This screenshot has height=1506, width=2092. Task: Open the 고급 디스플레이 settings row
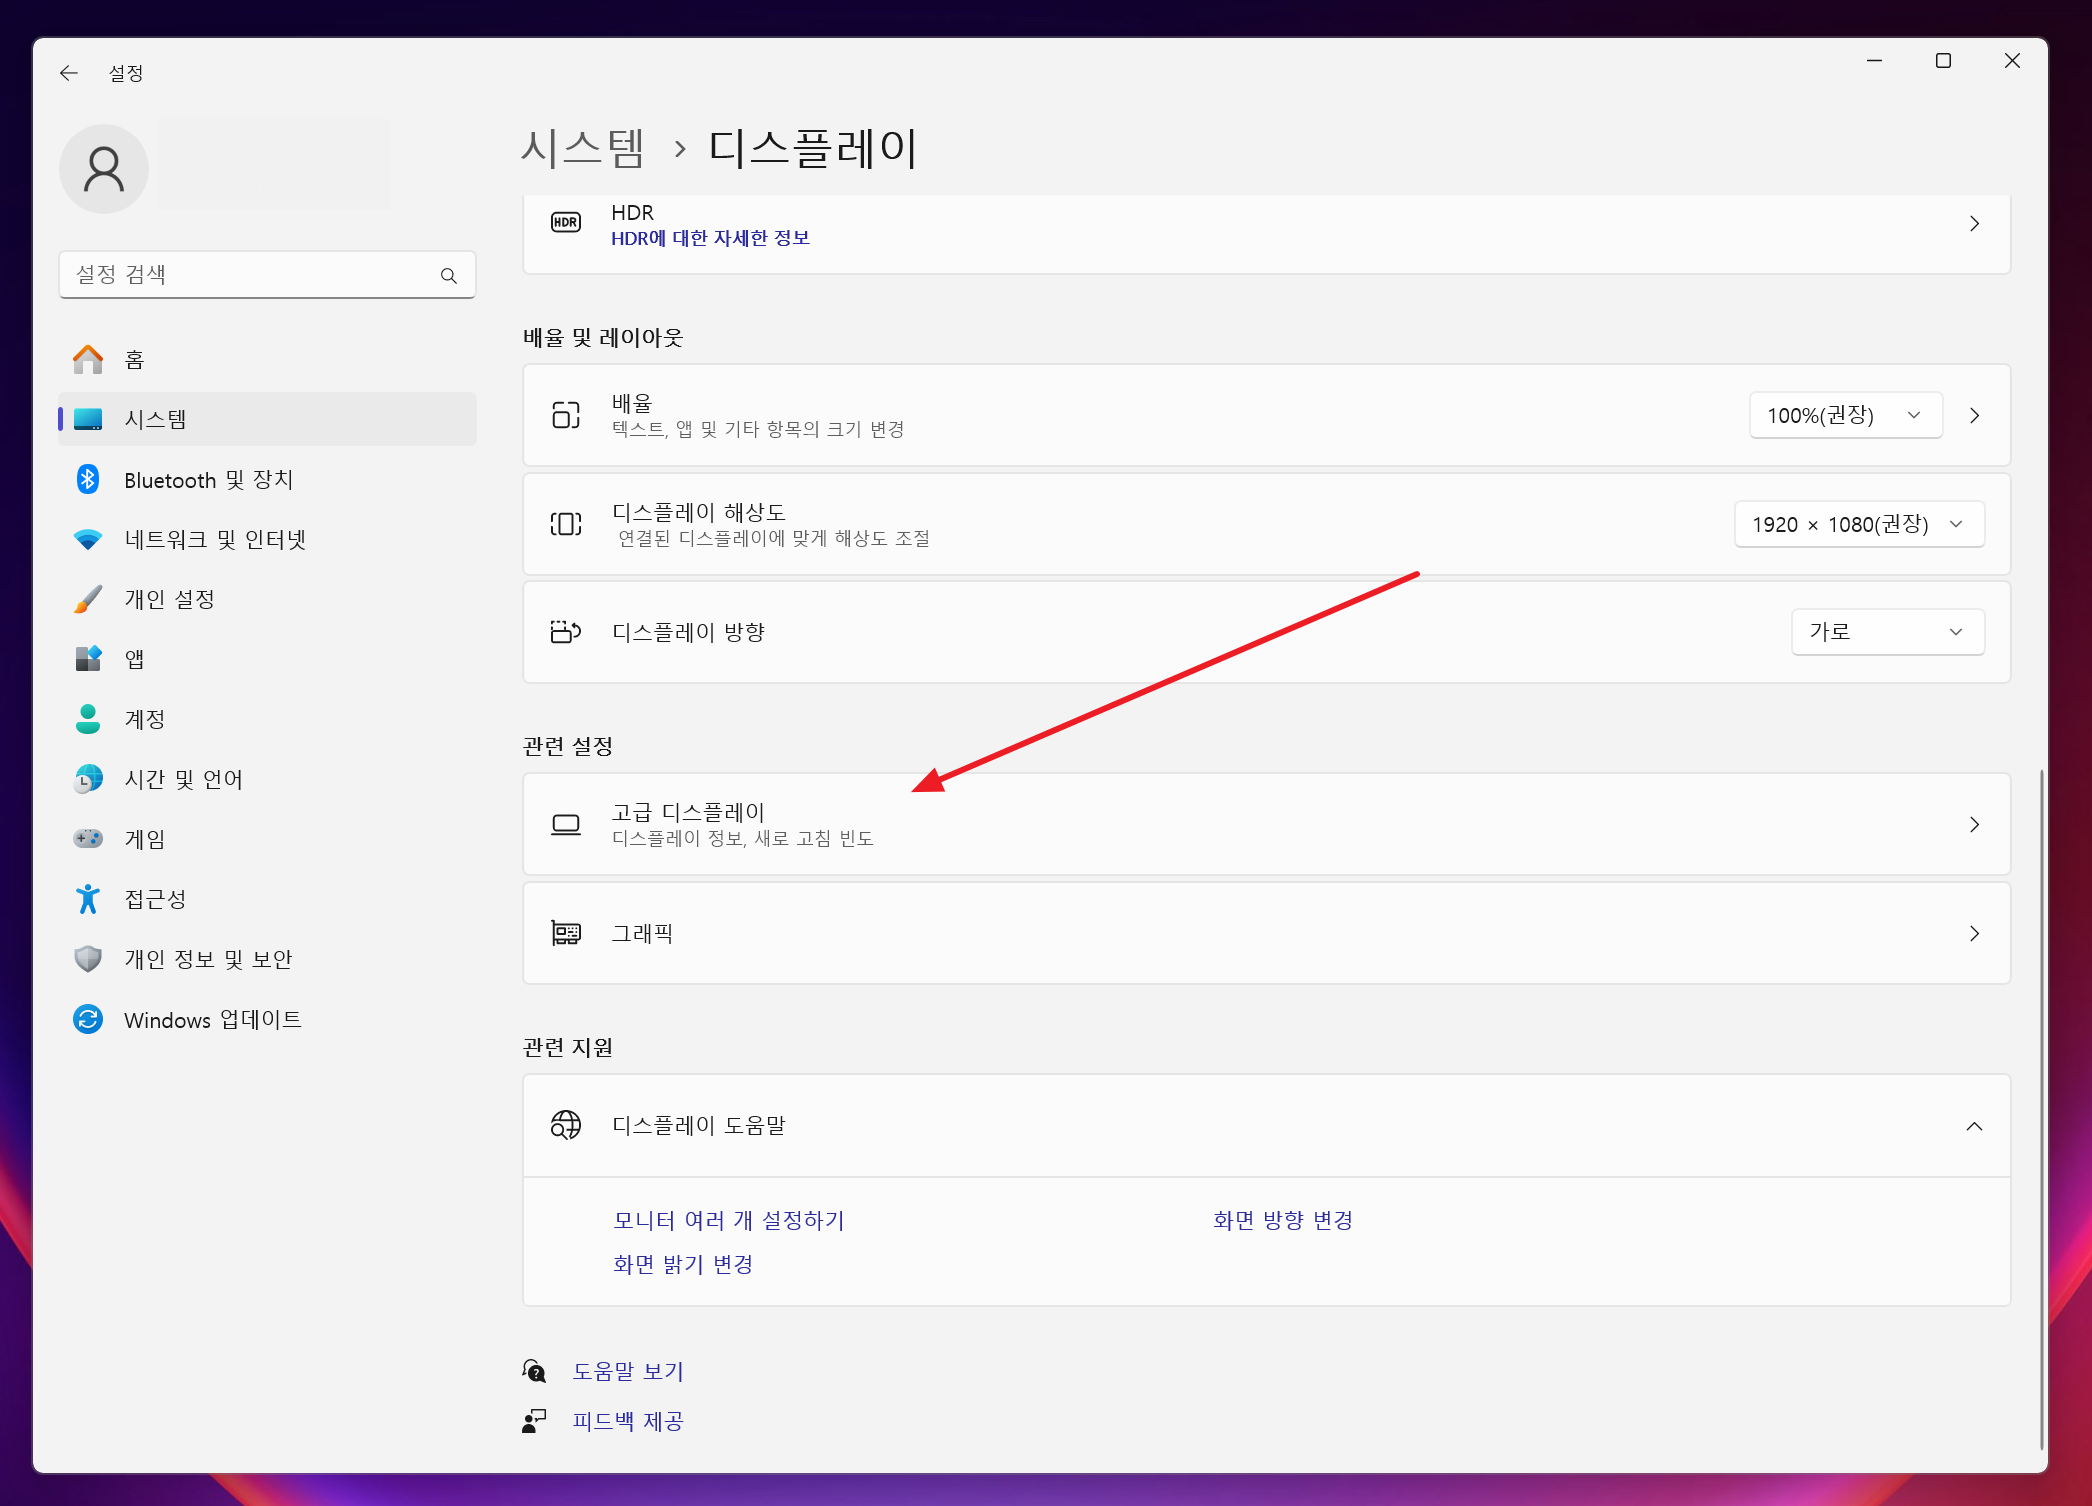[x=1265, y=825]
